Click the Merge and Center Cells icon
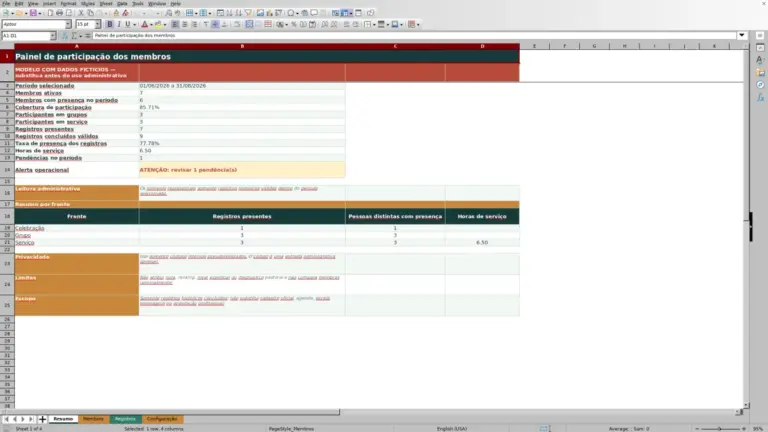Viewport: 768px width, 432px height. point(249,24)
